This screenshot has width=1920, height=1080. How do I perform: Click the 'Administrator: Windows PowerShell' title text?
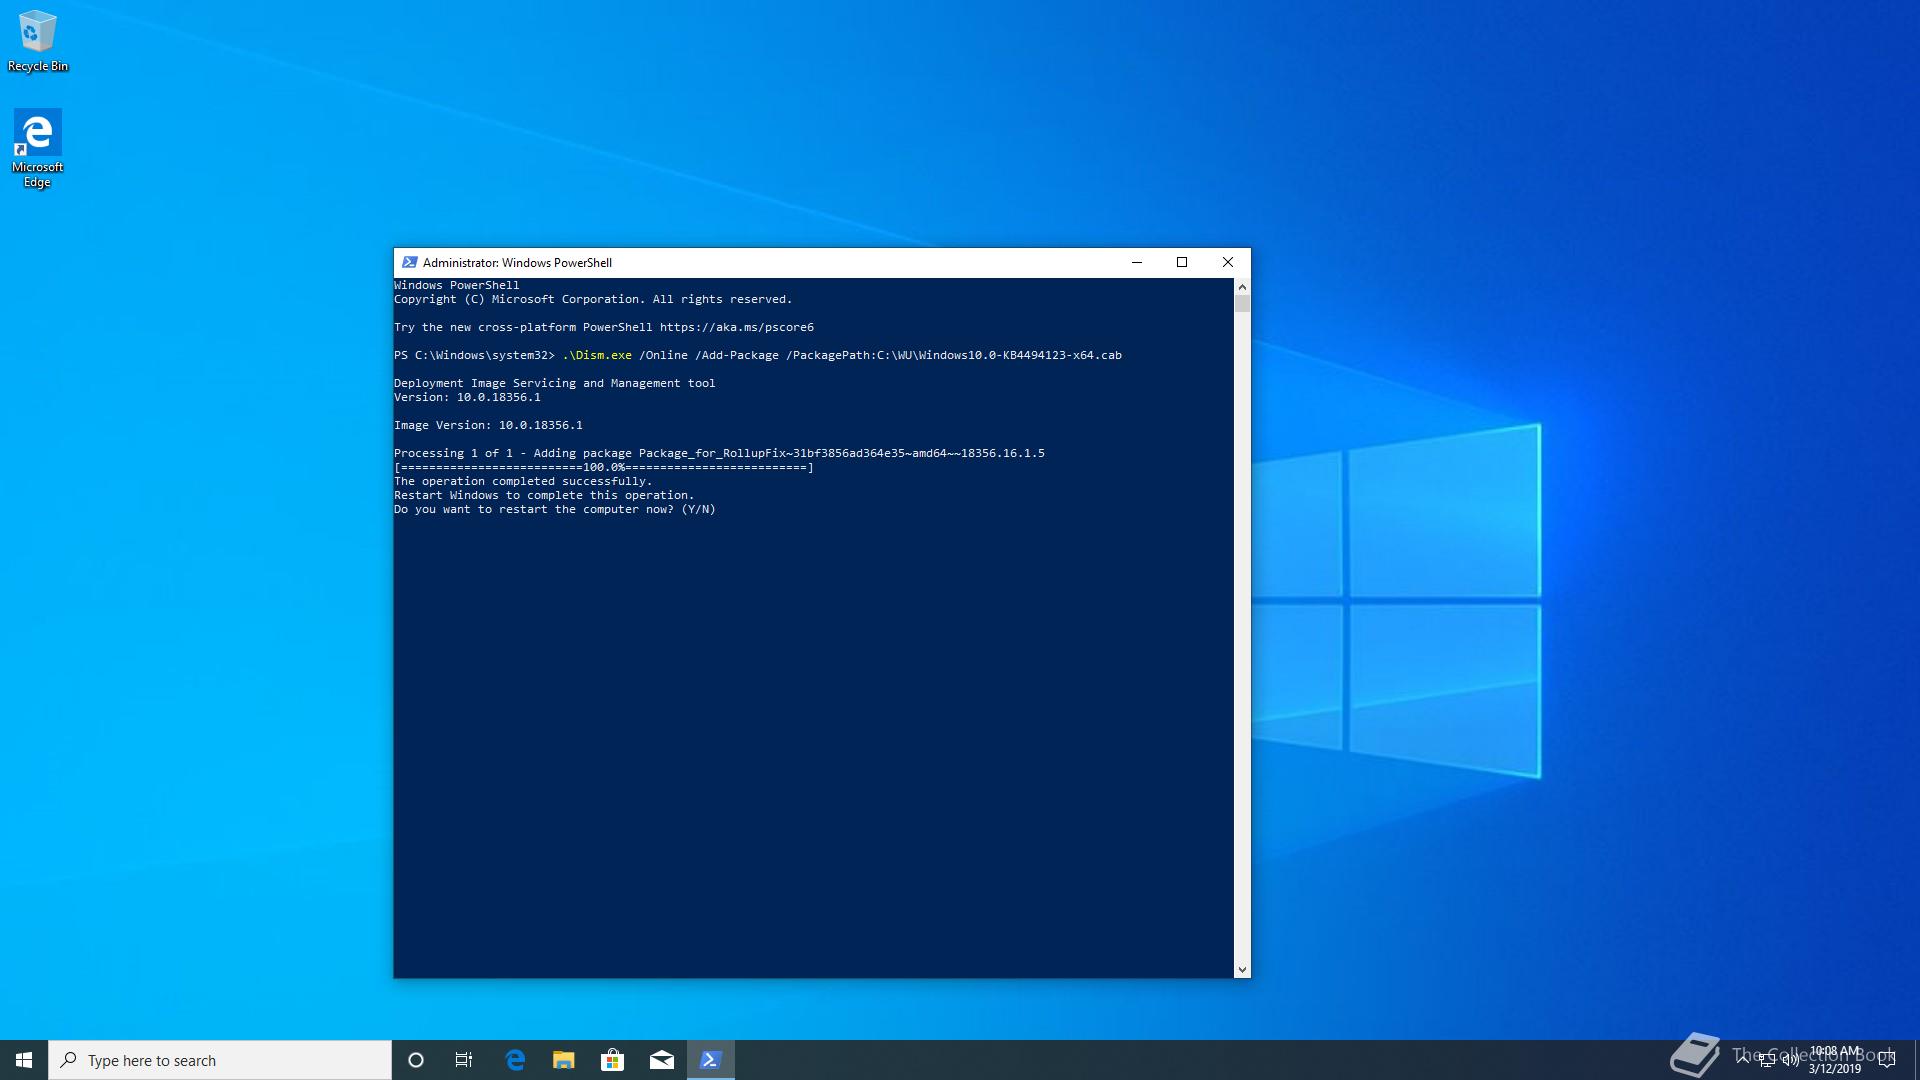coord(517,263)
